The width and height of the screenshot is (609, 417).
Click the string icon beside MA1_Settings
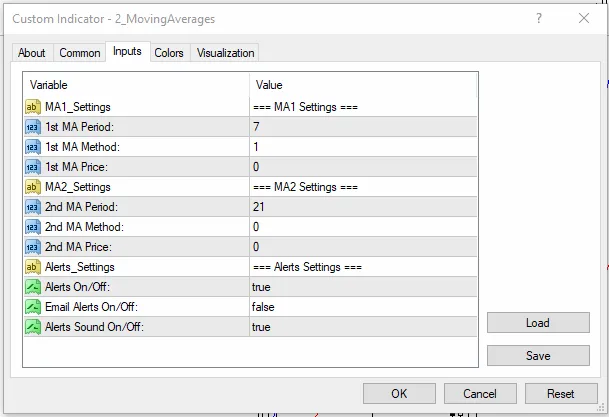33,107
